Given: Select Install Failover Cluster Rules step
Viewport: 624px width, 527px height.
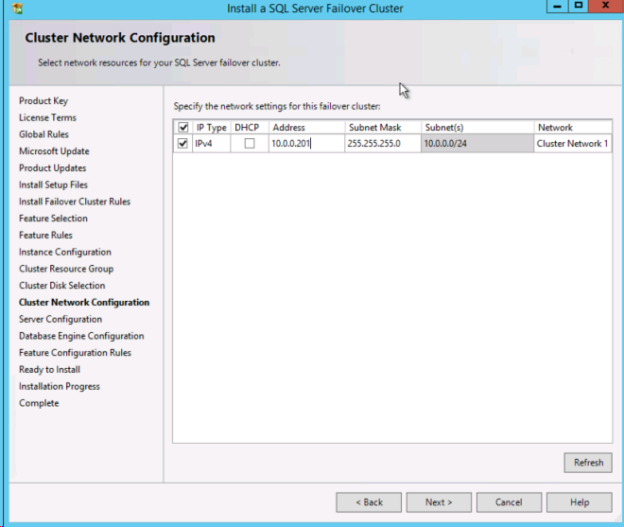Looking at the screenshot, I should point(74,201).
